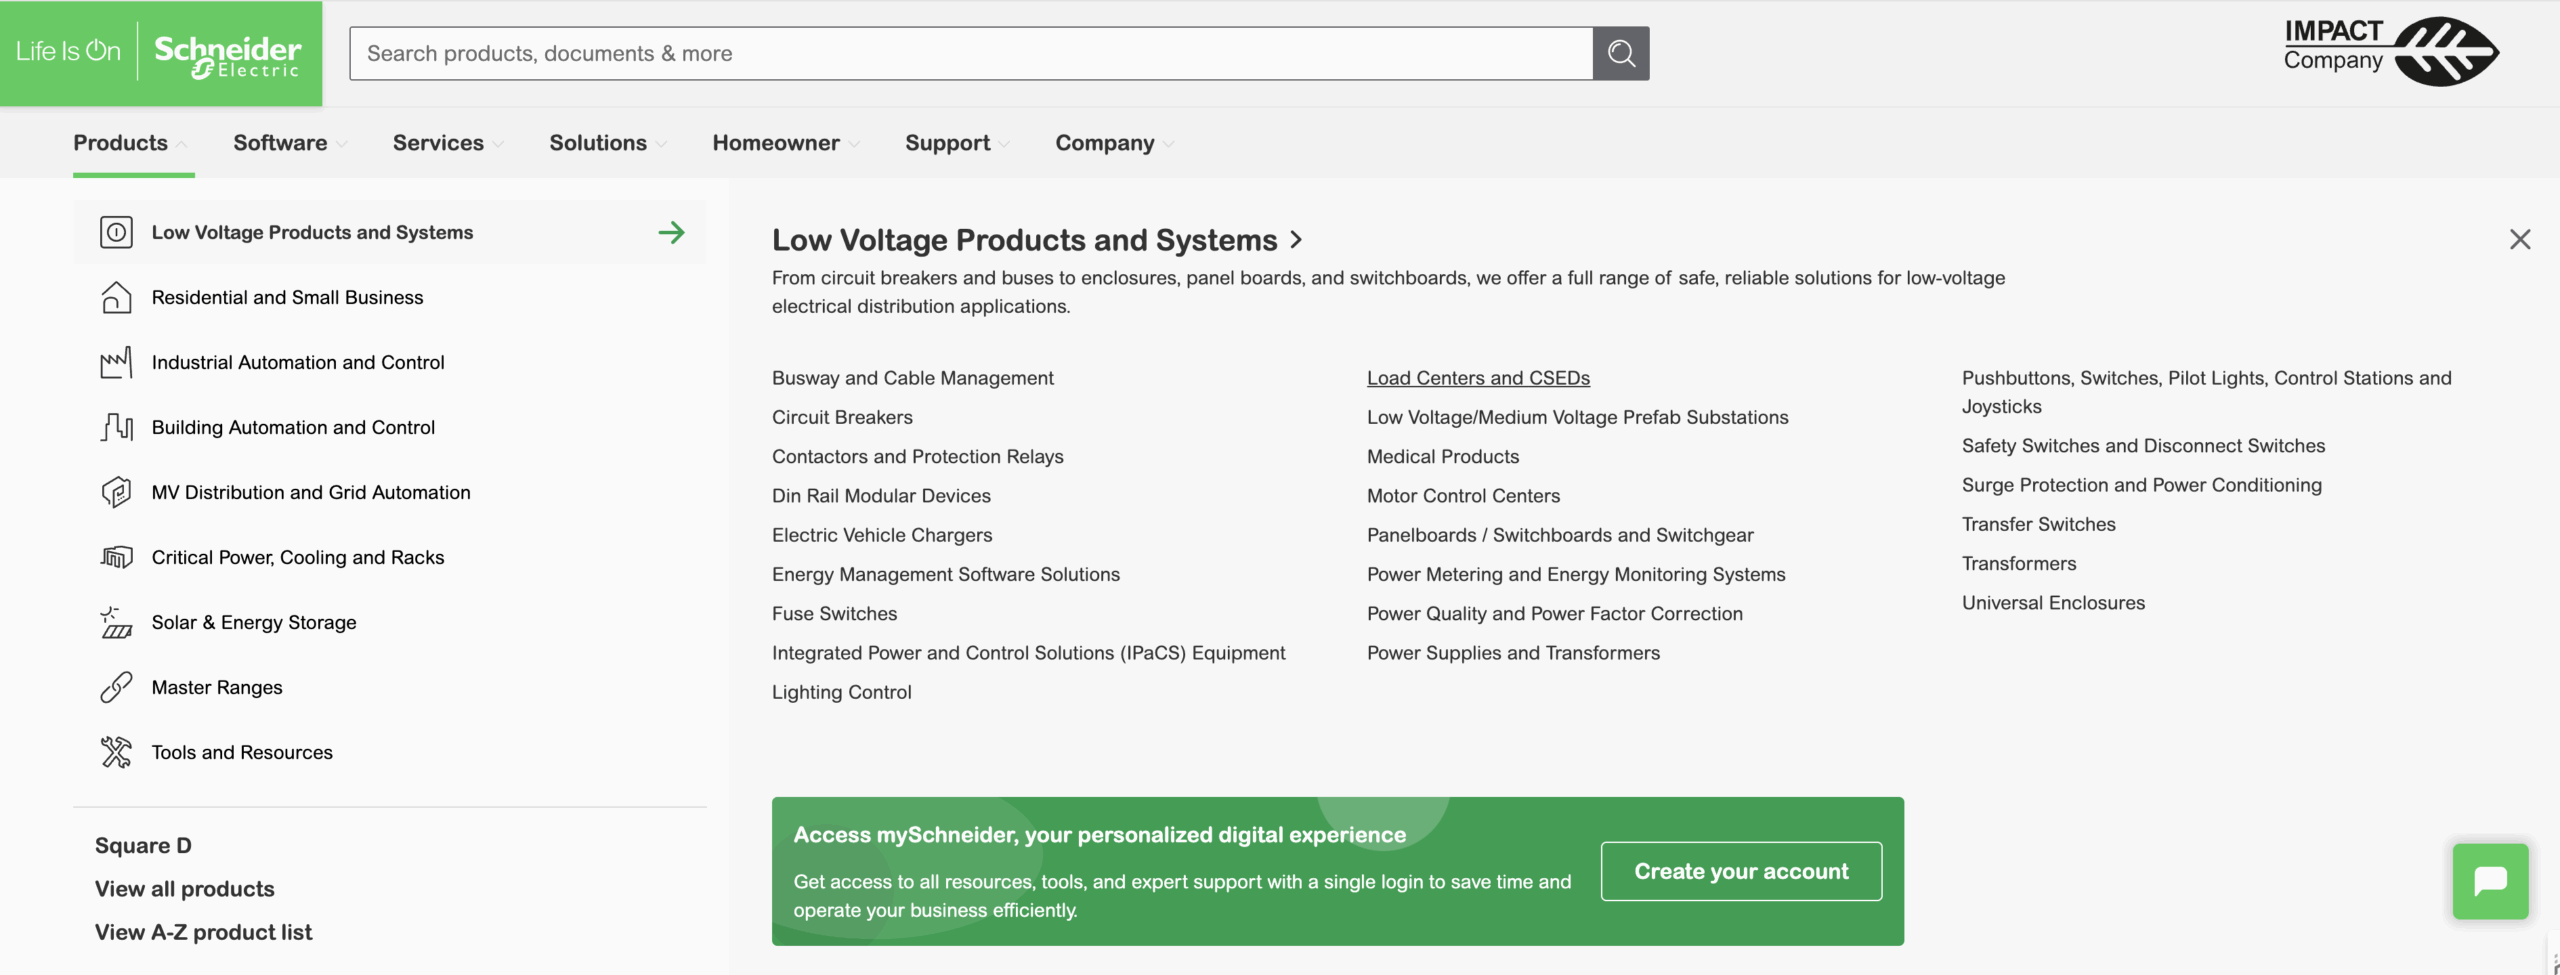This screenshot has width=2560, height=975.
Task: Open Power Quality and Power Factor Correction
Action: 1554,613
